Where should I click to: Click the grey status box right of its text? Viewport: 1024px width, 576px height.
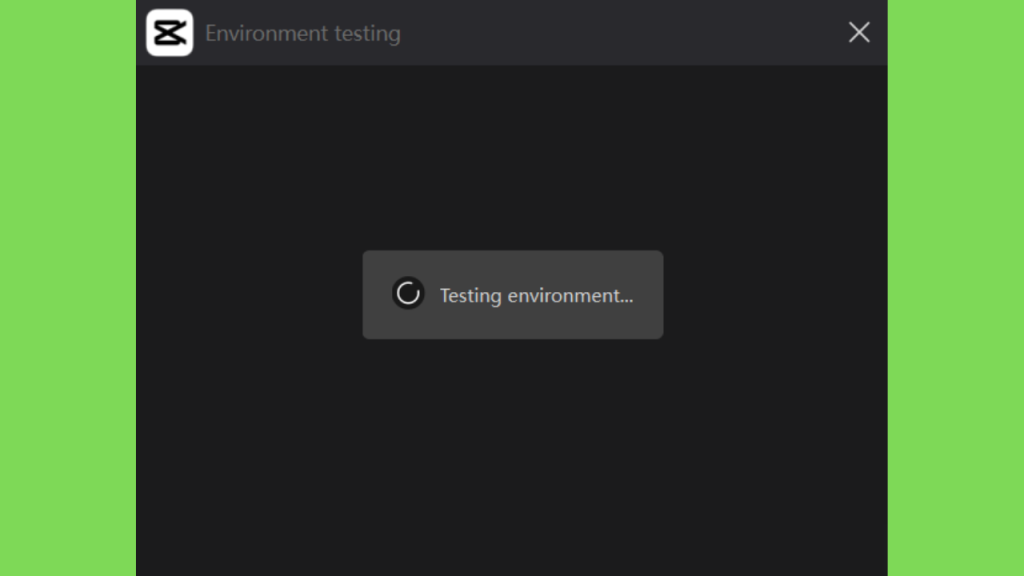point(648,295)
